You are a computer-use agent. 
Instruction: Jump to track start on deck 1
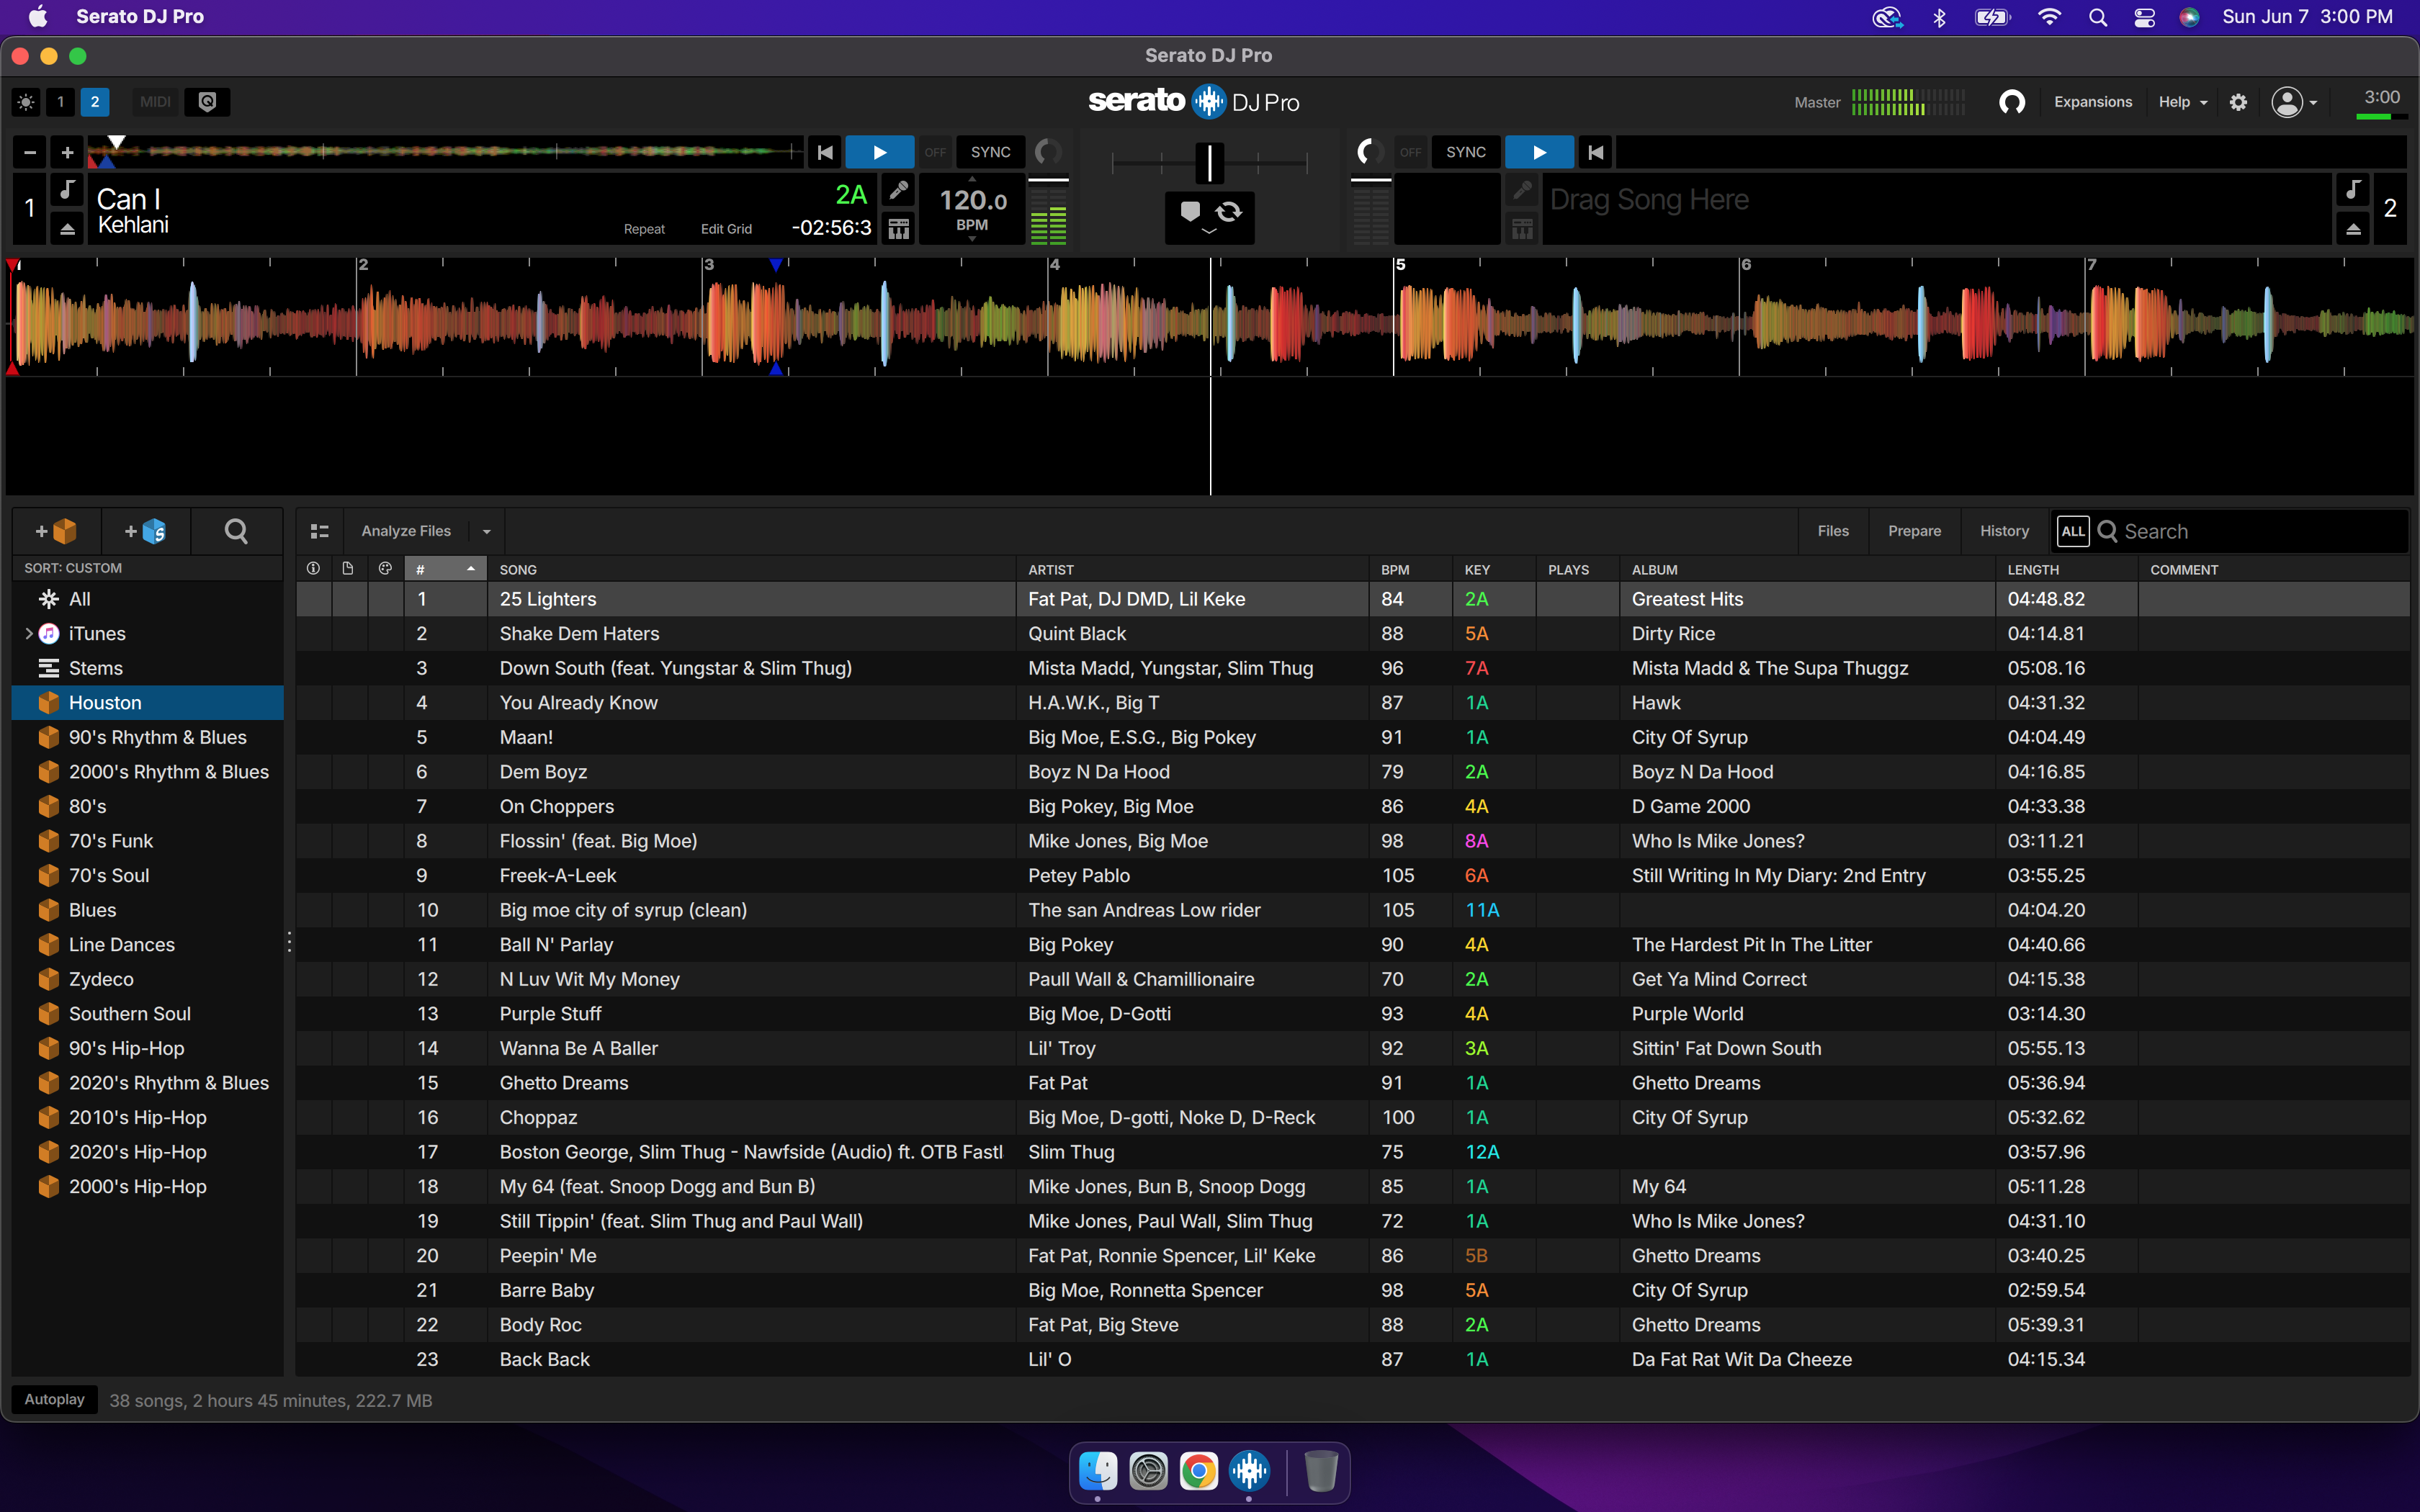tap(825, 152)
